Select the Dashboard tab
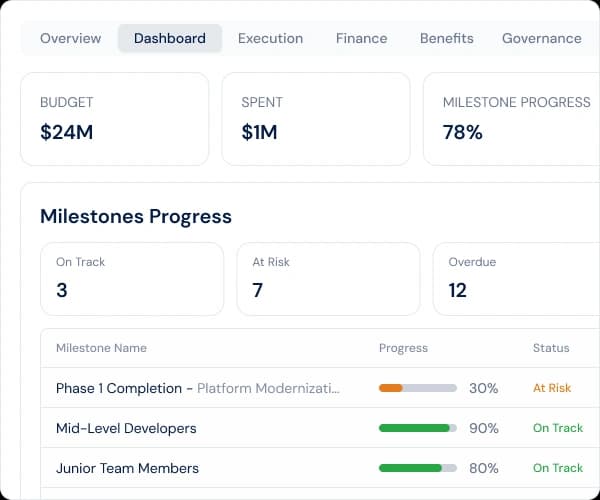600x500 pixels. click(x=170, y=38)
